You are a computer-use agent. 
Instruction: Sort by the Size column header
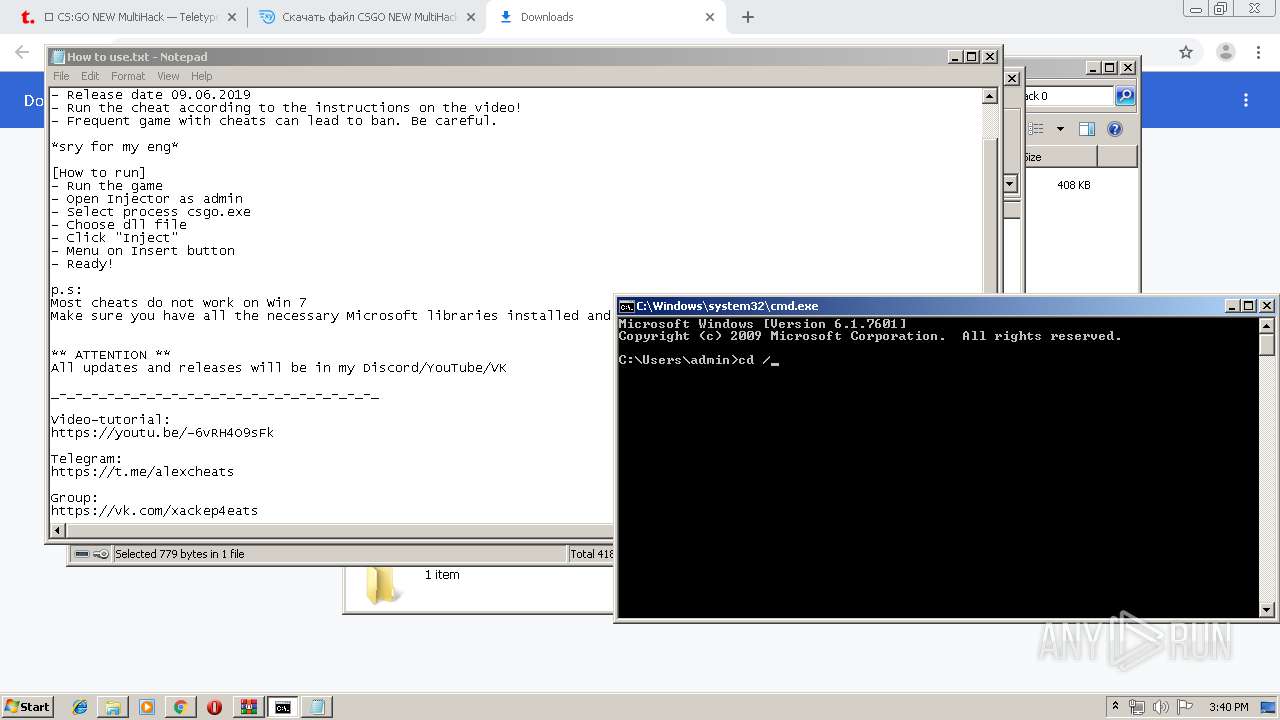1060,157
